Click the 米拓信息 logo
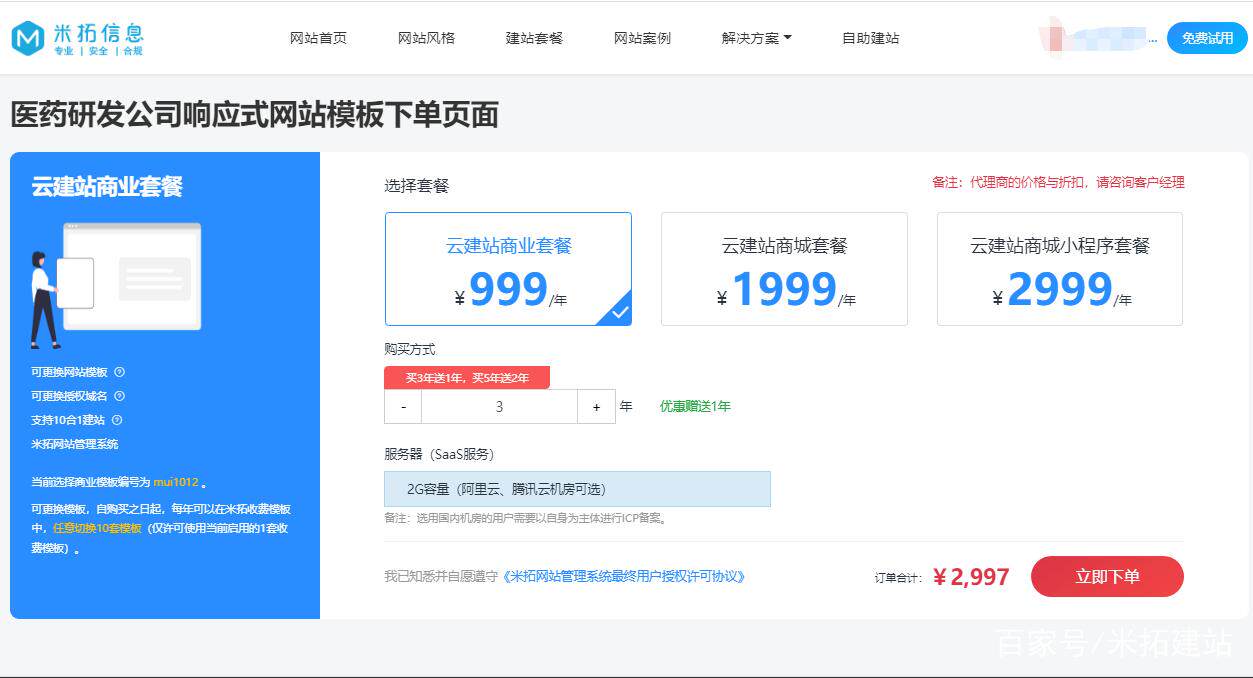 point(77,38)
